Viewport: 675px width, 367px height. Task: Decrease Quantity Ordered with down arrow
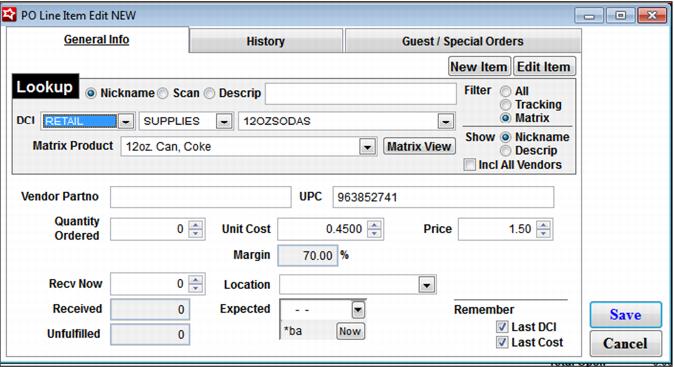pyautogui.click(x=195, y=233)
